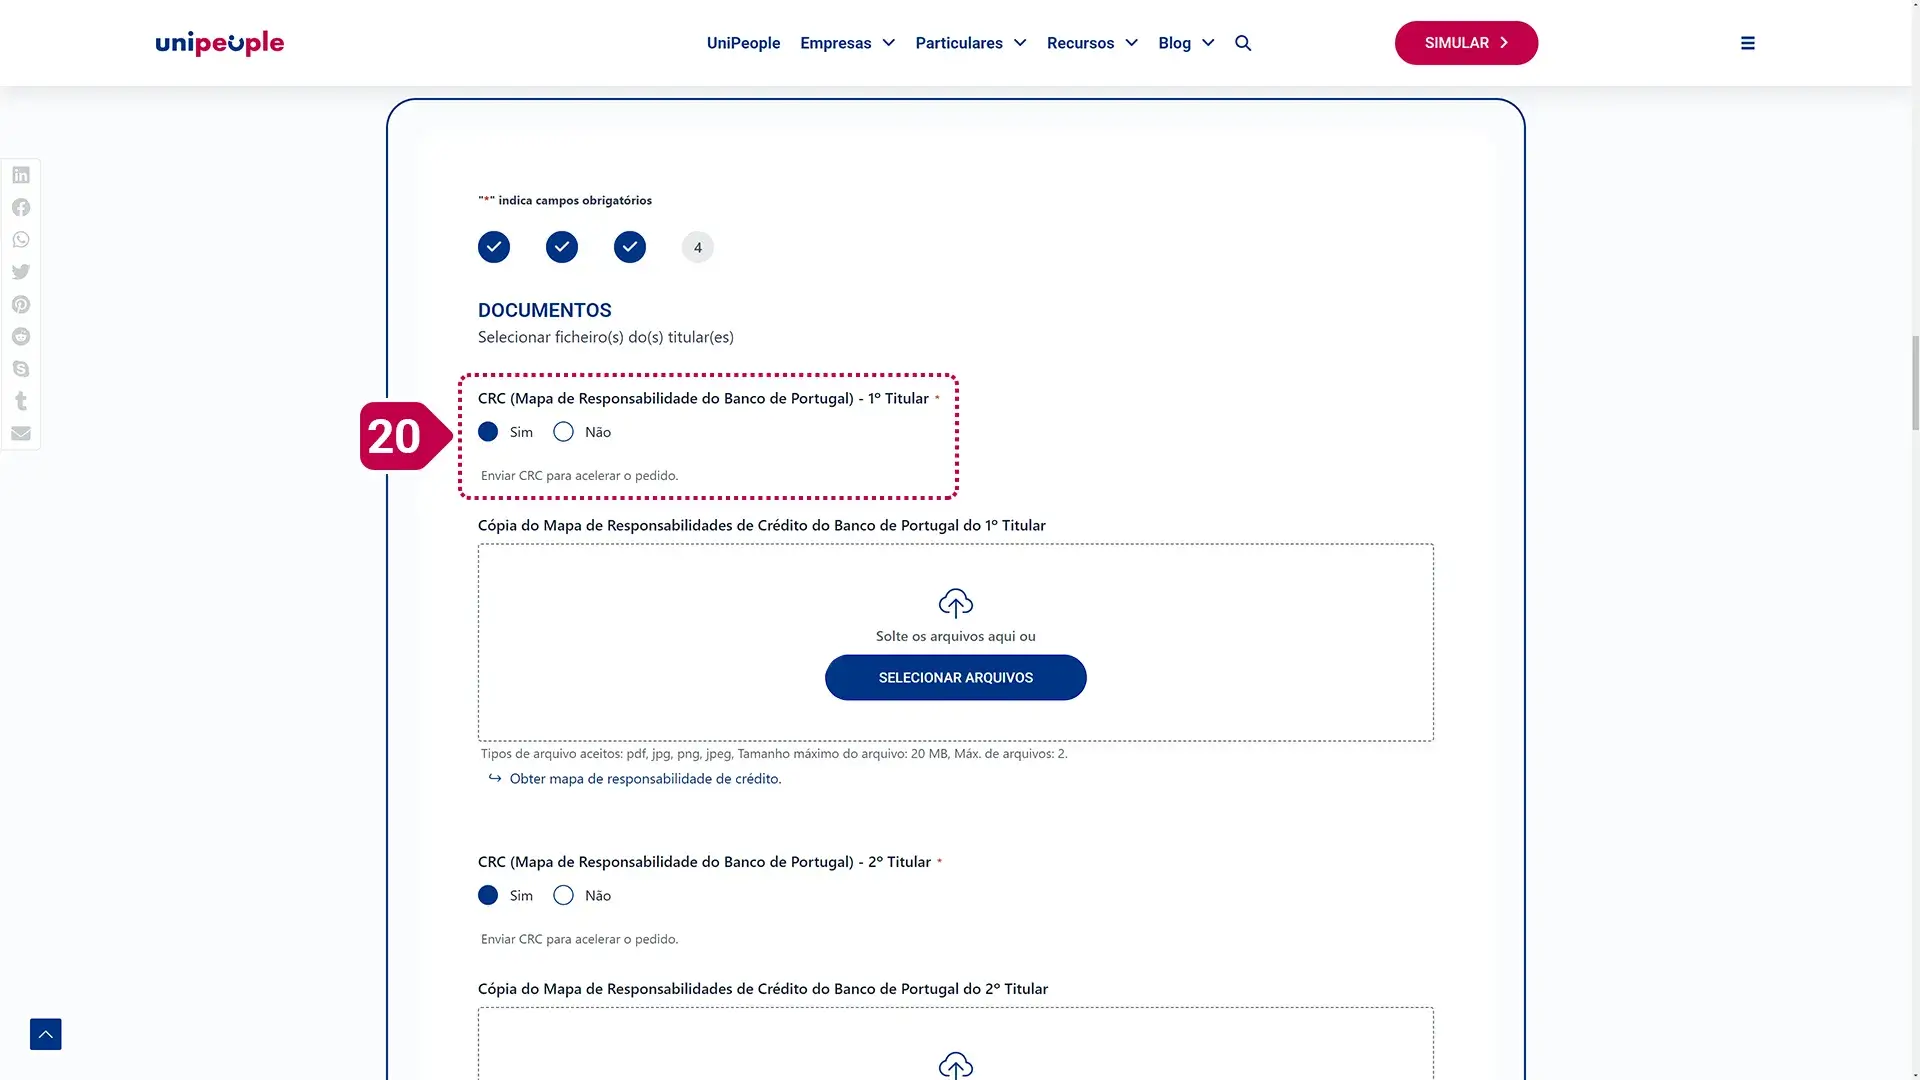This screenshot has width=1920, height=1080.
Task: Click the Reddit share icon
Action: pos(21,336)
